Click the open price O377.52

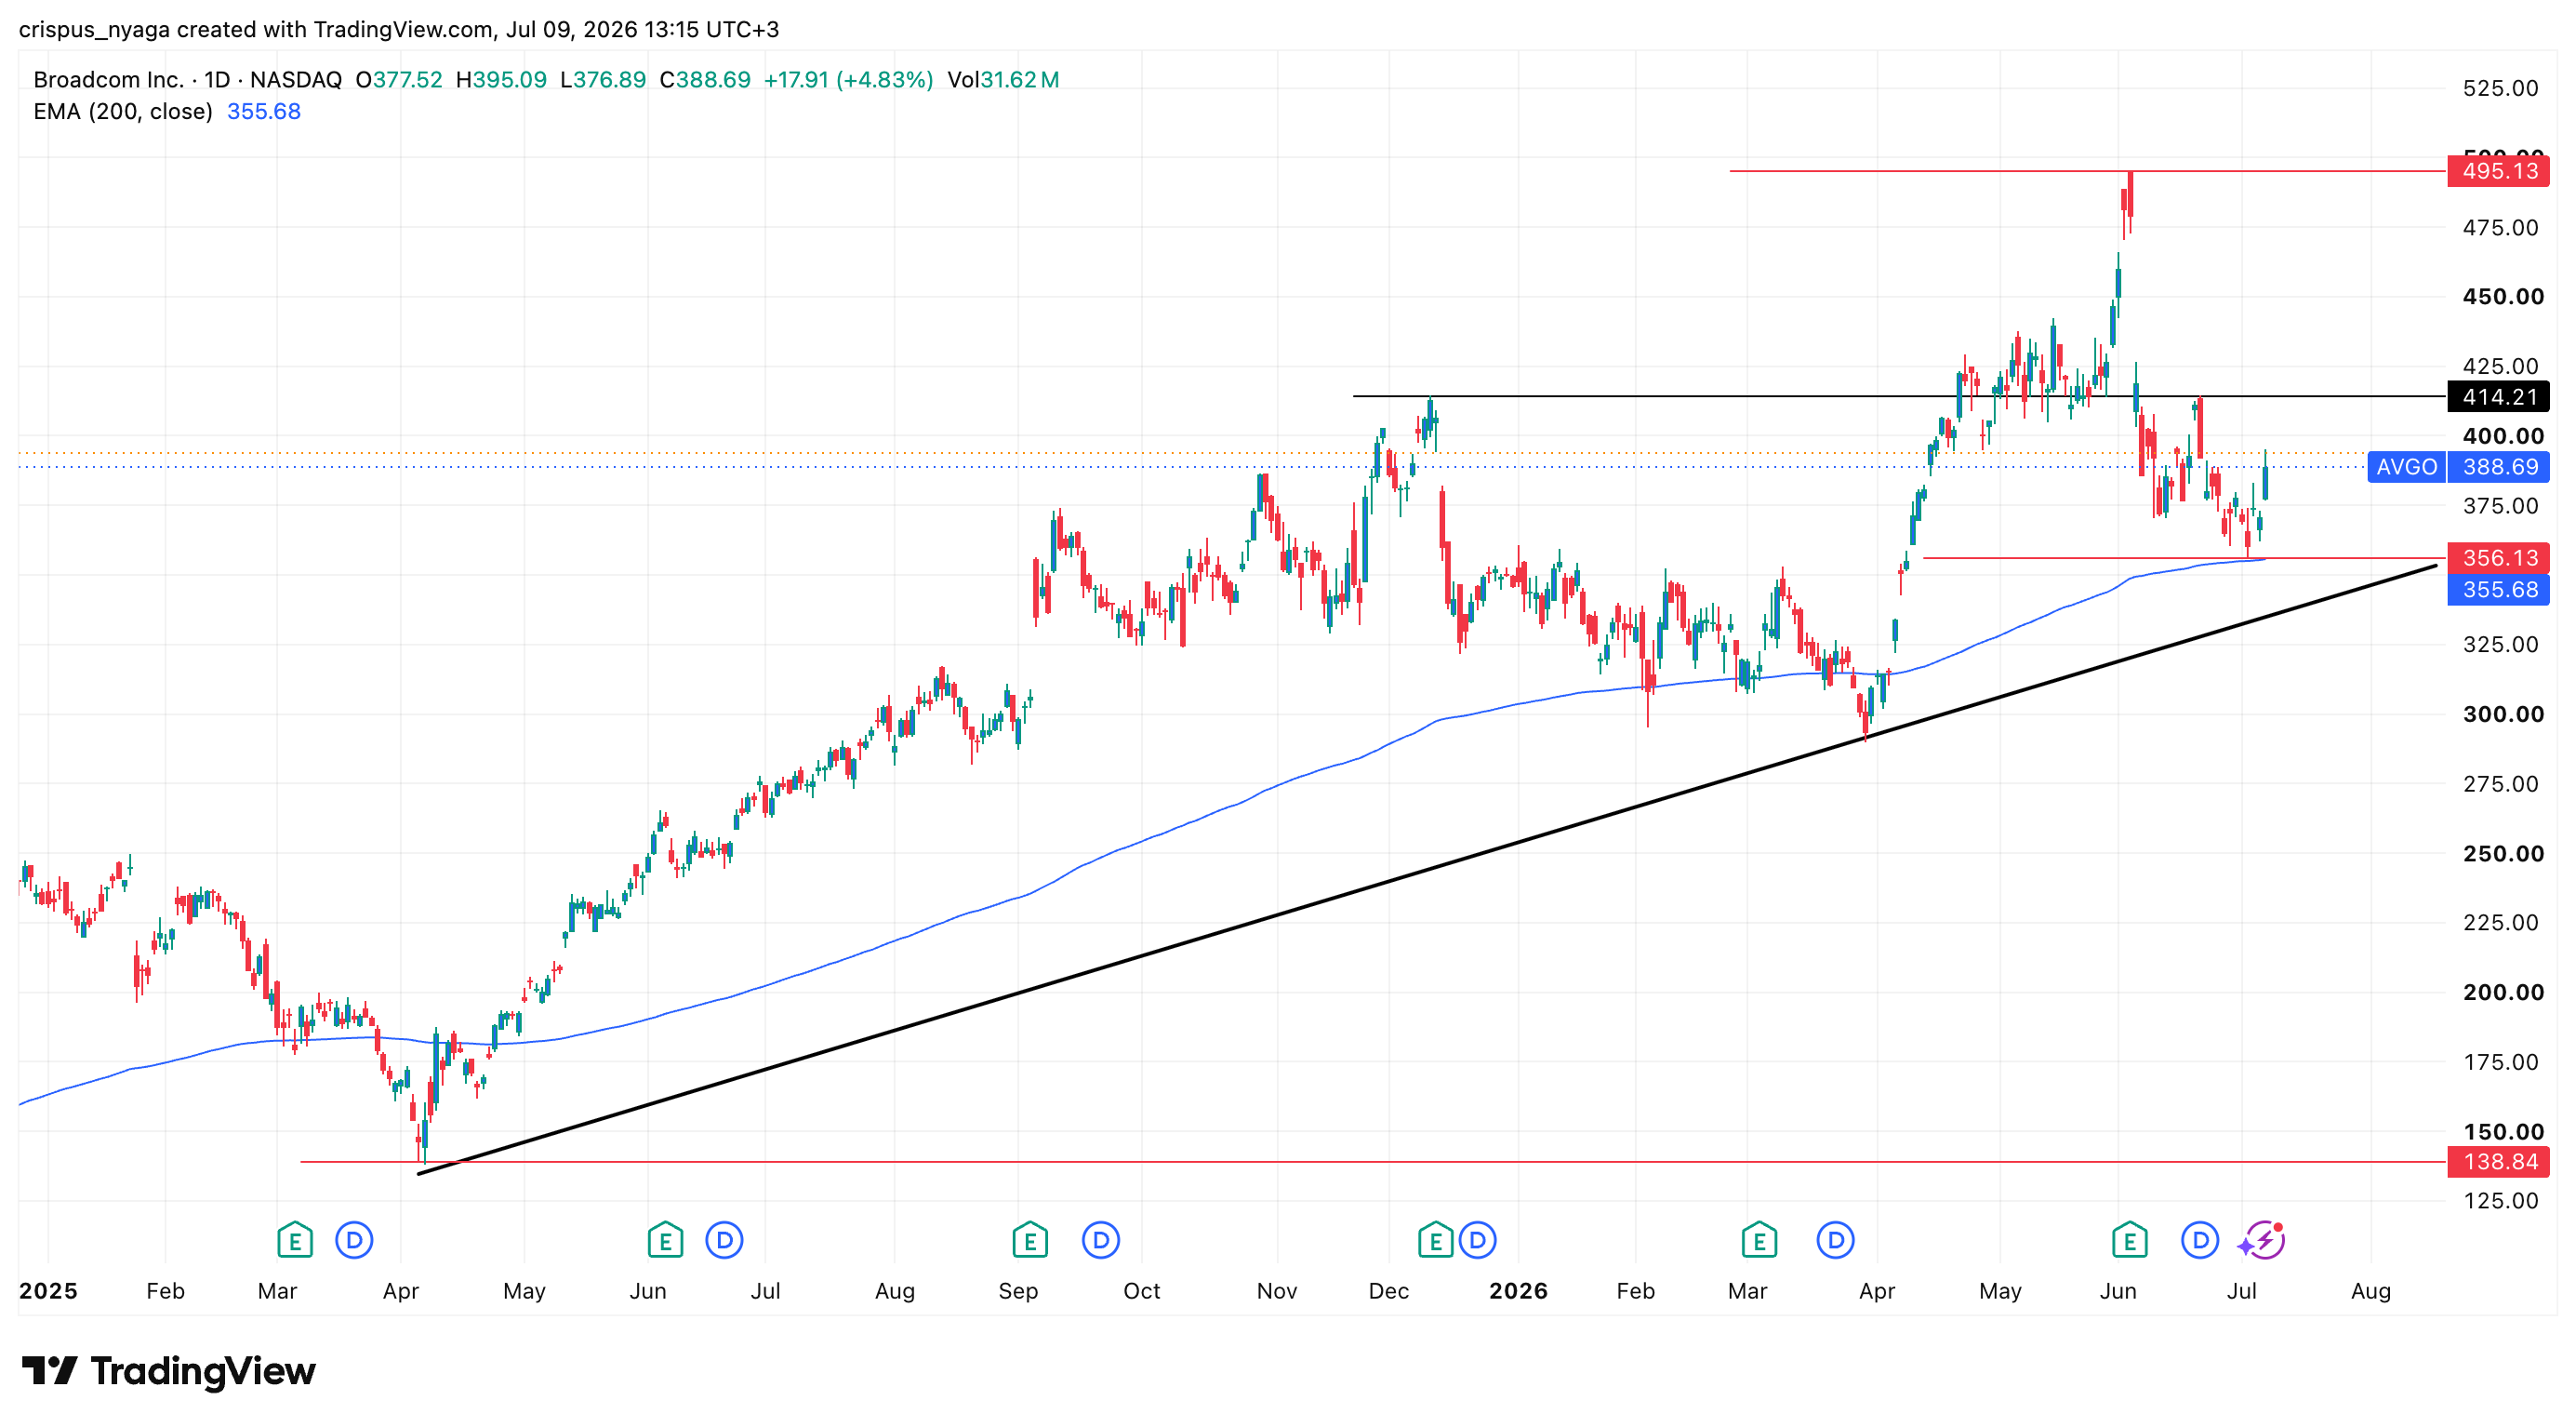(399, 80)
